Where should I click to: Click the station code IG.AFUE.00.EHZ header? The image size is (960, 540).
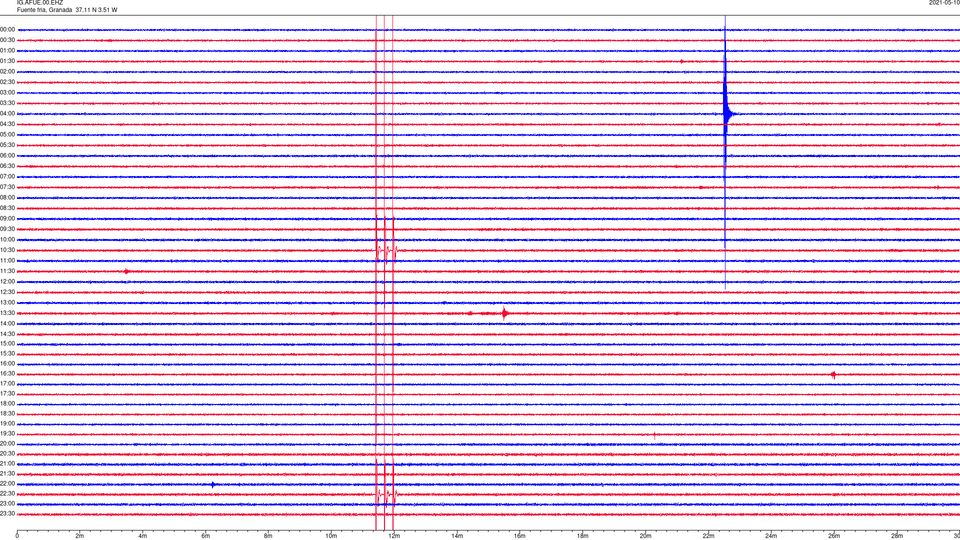click(40, 3)
